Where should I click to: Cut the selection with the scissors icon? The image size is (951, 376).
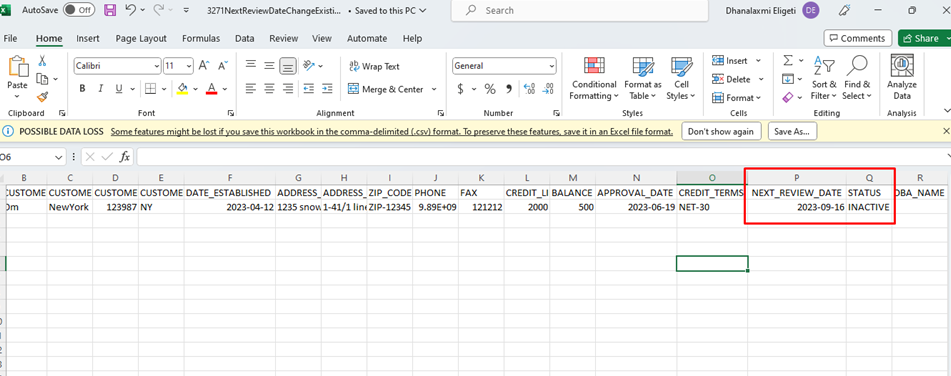[x=42, y=61]
